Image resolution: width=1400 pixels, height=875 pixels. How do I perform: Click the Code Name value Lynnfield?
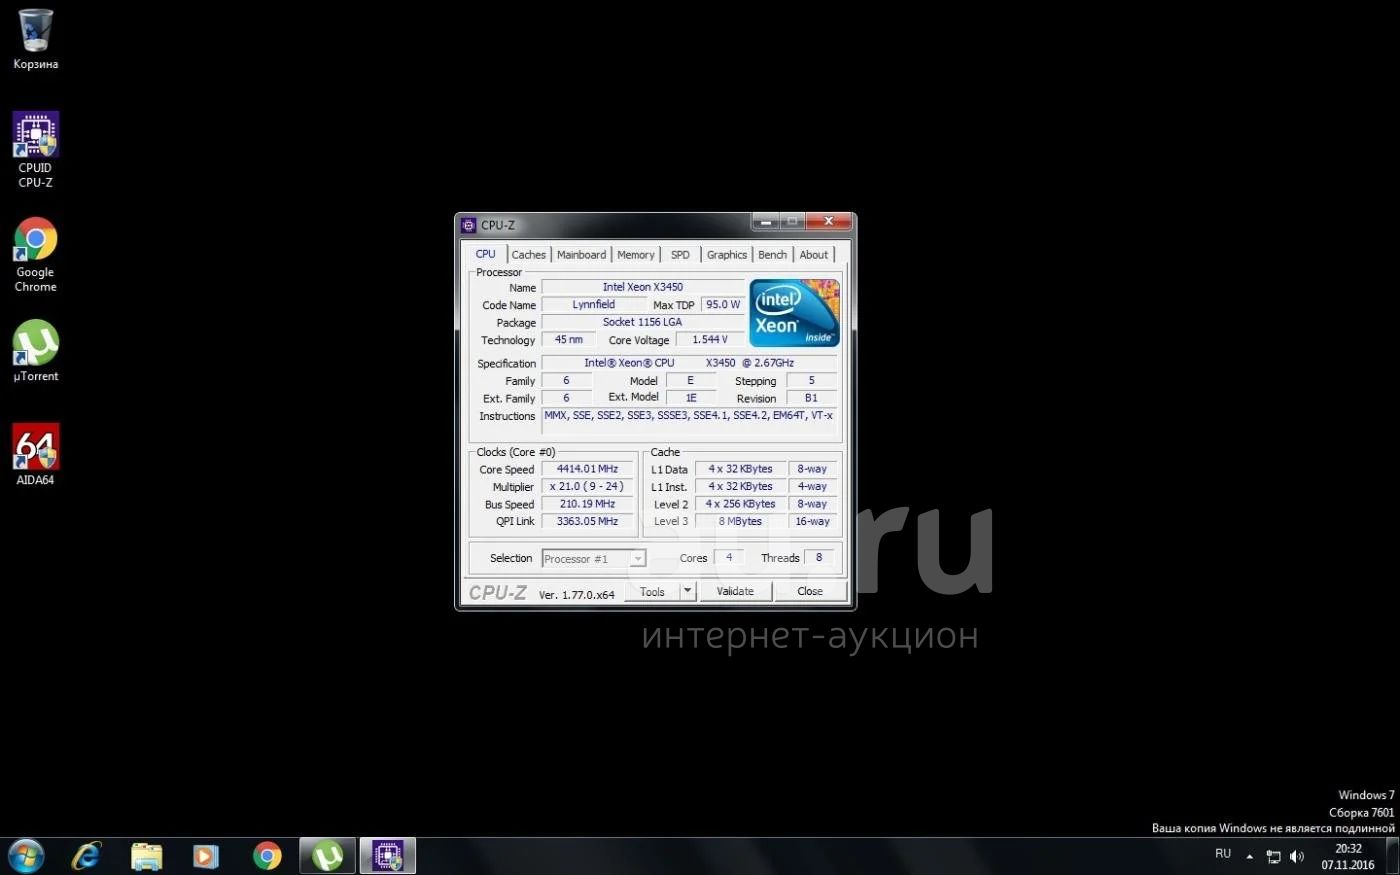coord(594,305)
